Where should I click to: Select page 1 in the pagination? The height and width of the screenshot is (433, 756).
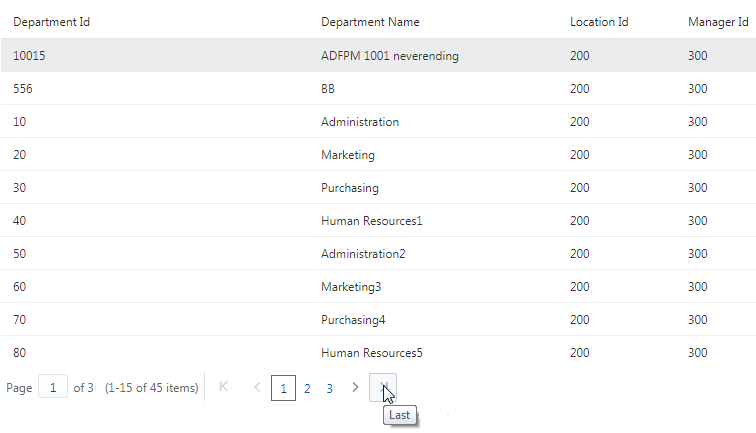tap(284, 388)
